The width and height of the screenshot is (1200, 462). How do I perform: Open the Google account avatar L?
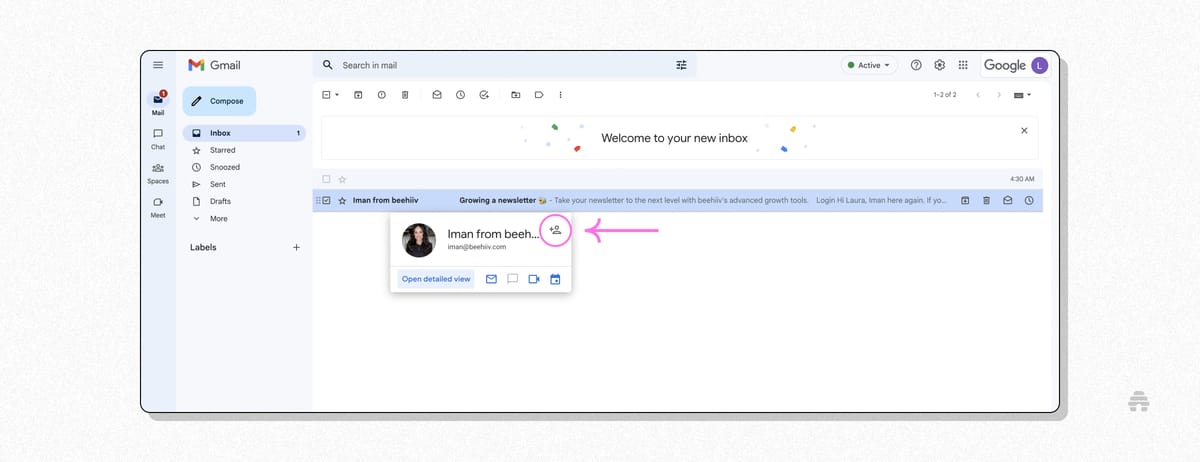coord(1040,65)
